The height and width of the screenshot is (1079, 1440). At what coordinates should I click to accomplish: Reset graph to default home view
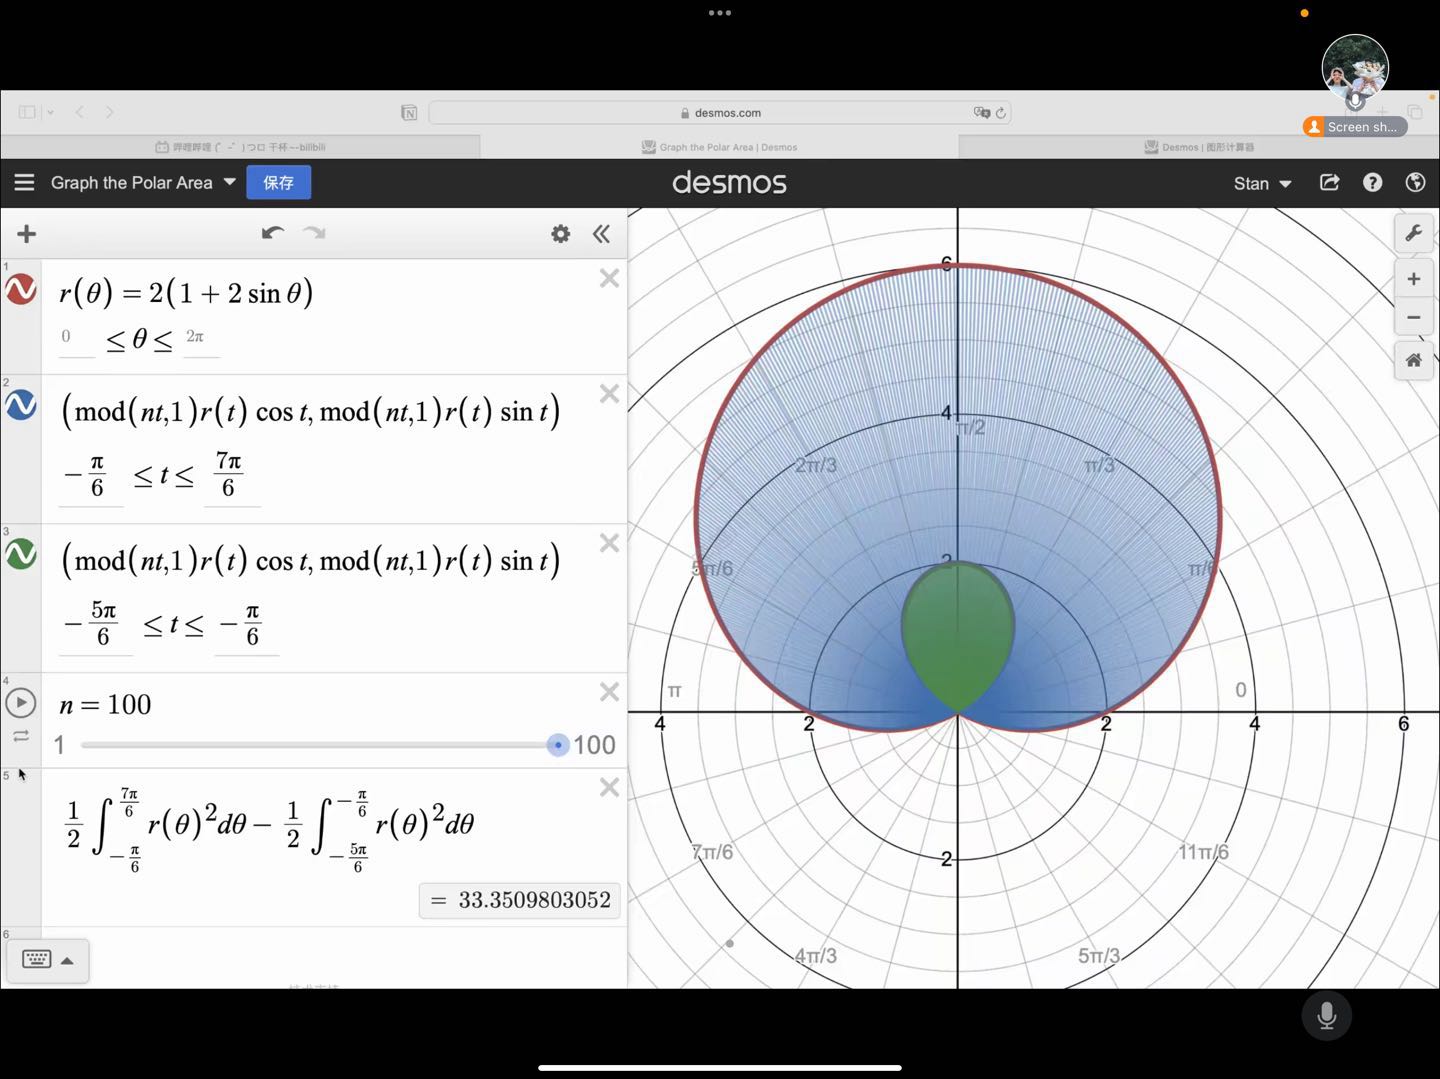1413,360
